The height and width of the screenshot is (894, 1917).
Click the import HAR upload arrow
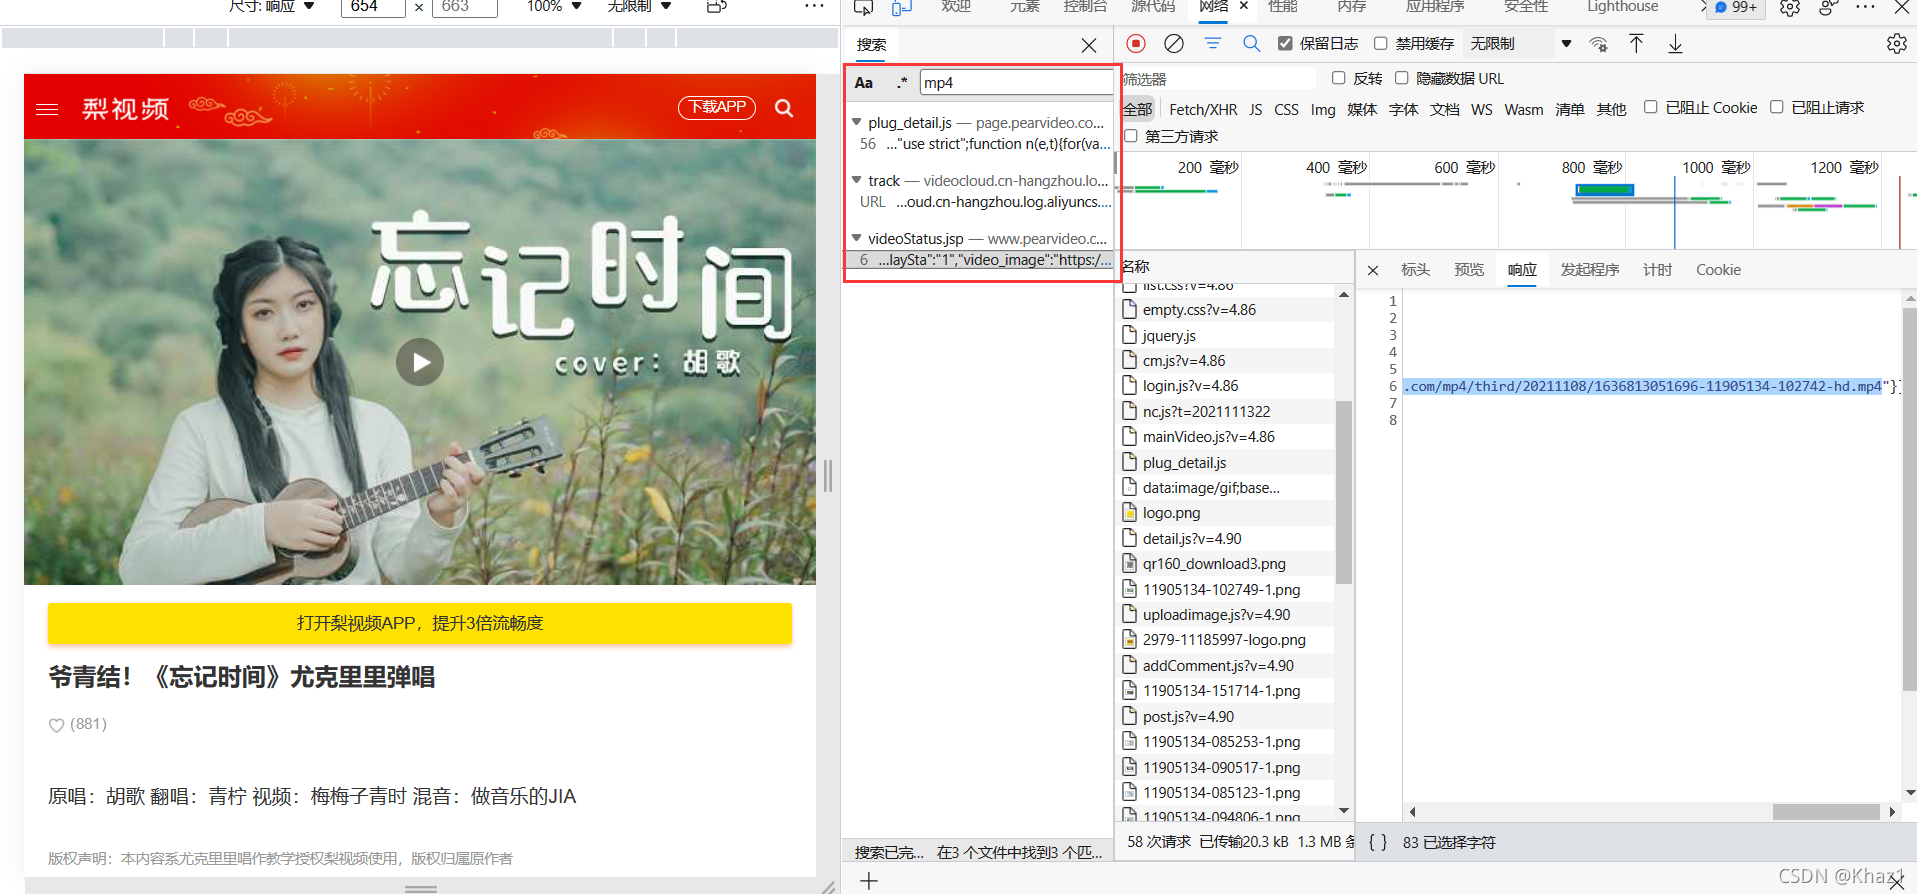1636,44
